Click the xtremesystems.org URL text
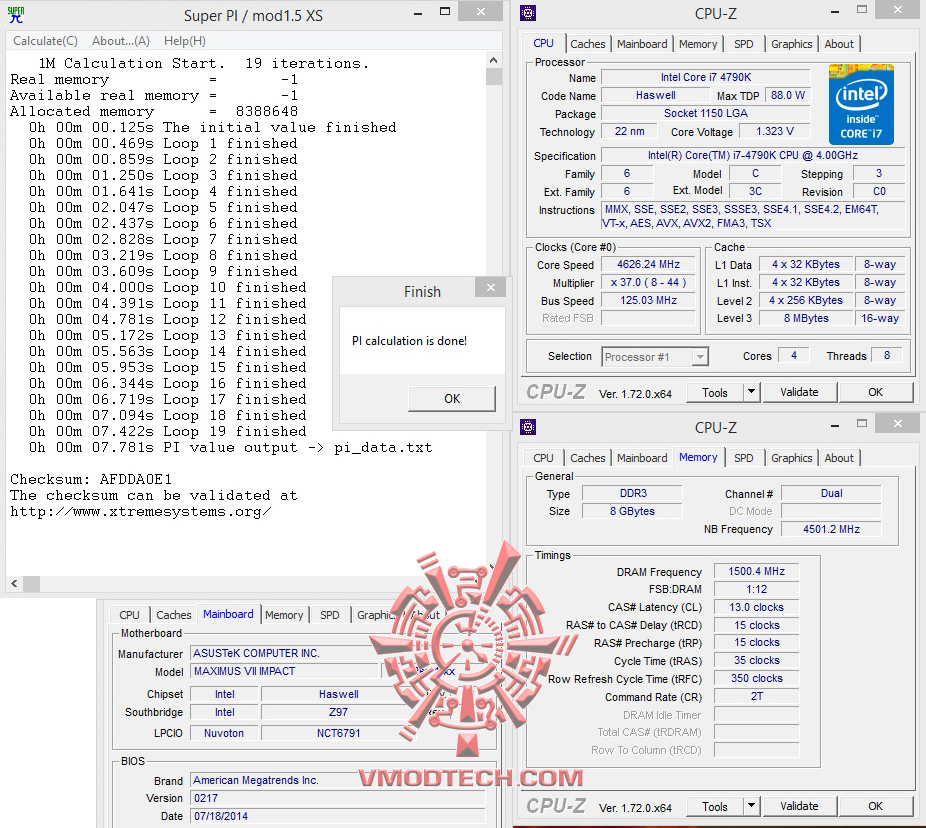Viewport: 926px width, 828px height. 141,512
